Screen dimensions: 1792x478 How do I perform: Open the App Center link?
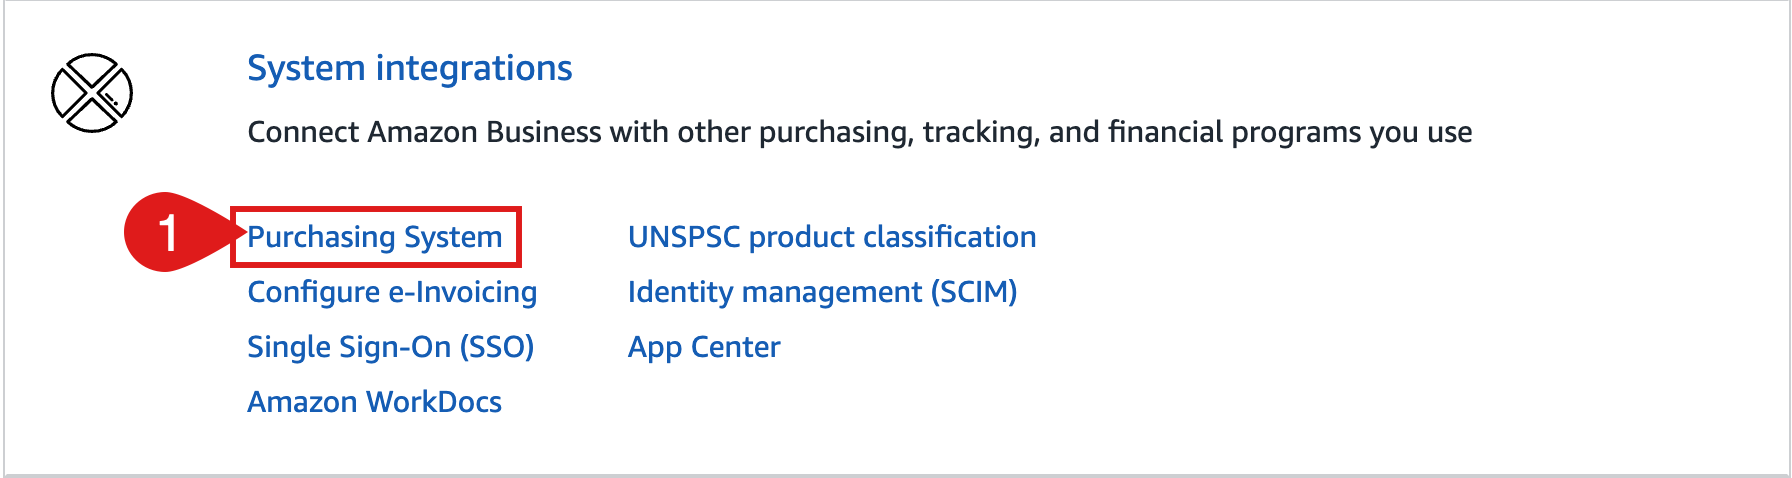click(x=704, y=347)
